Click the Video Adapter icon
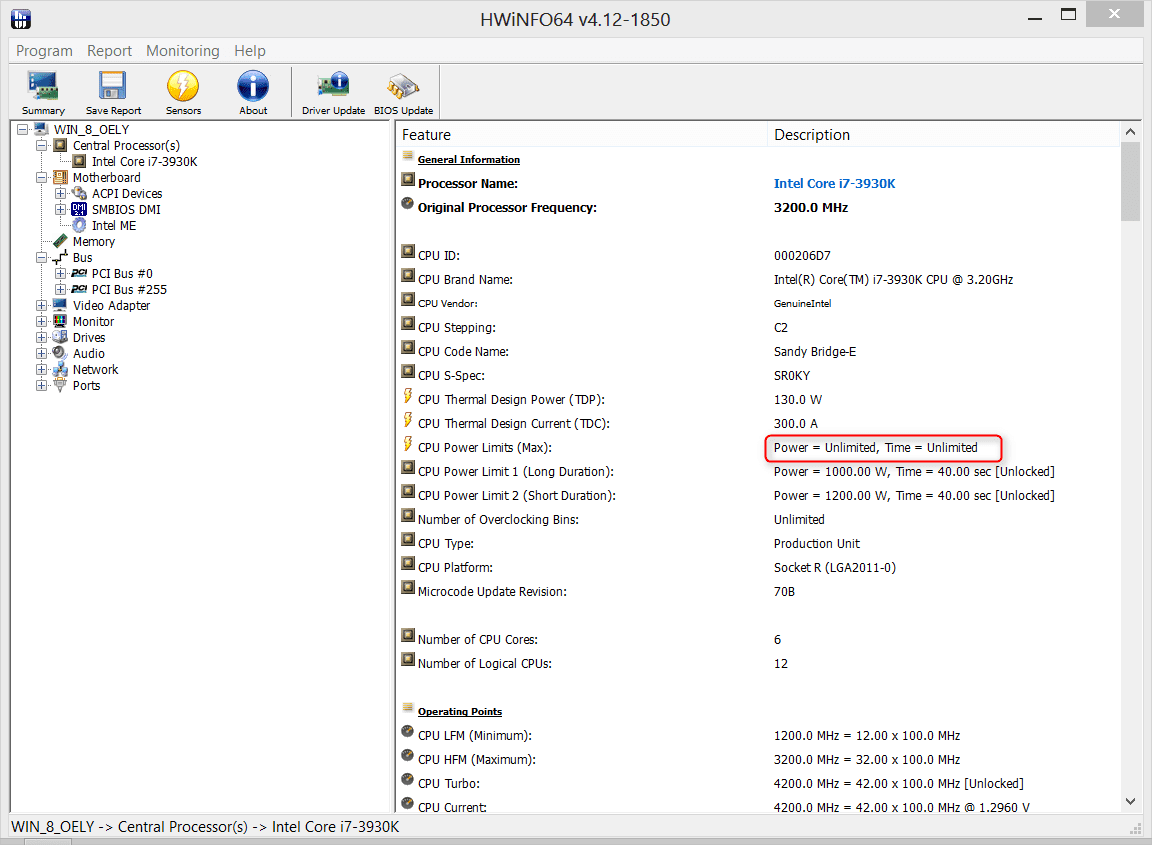 [60, 305]
